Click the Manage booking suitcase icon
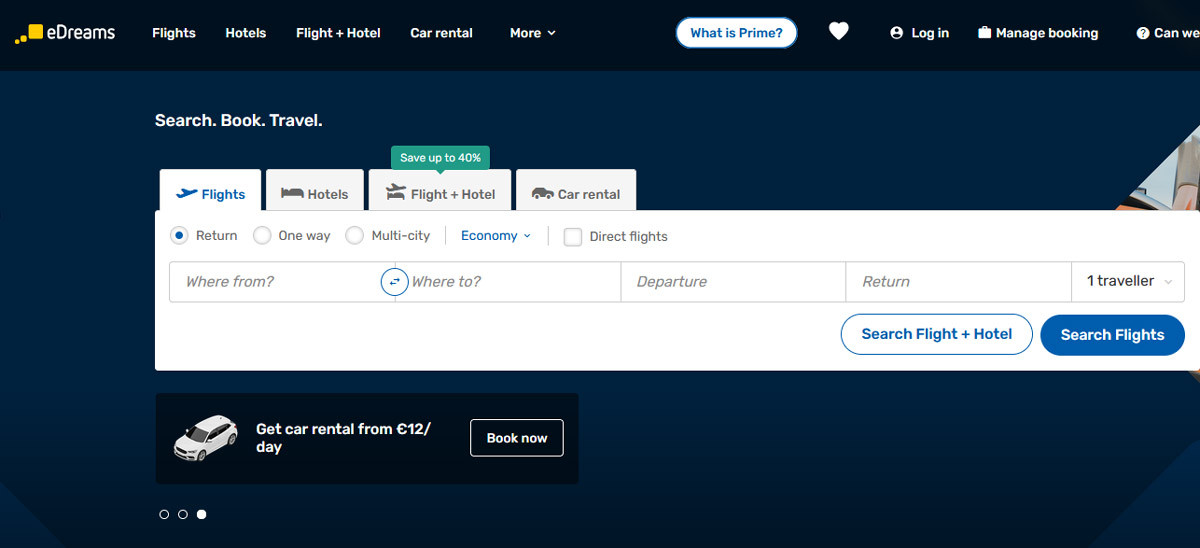The height and width of the screenshot is (548, 1200). (984, 33)
